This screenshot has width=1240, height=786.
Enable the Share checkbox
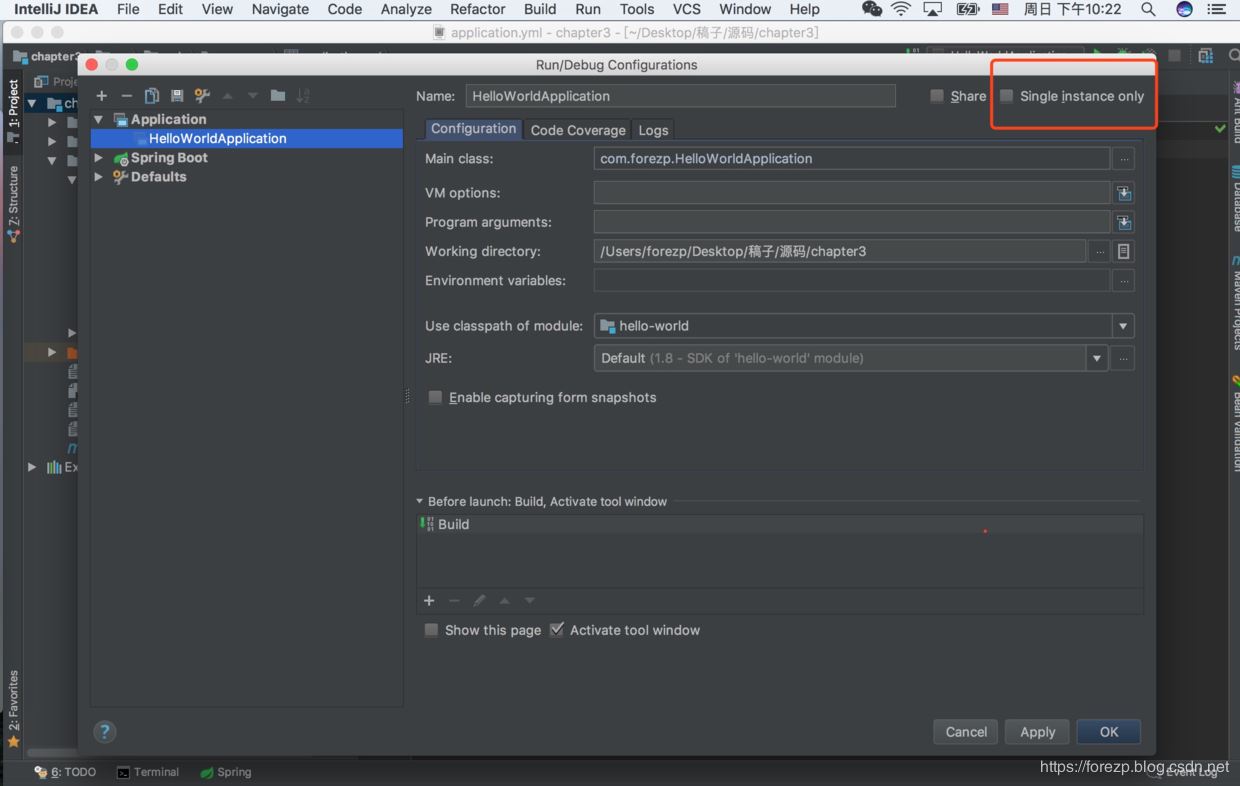point(937,96)
